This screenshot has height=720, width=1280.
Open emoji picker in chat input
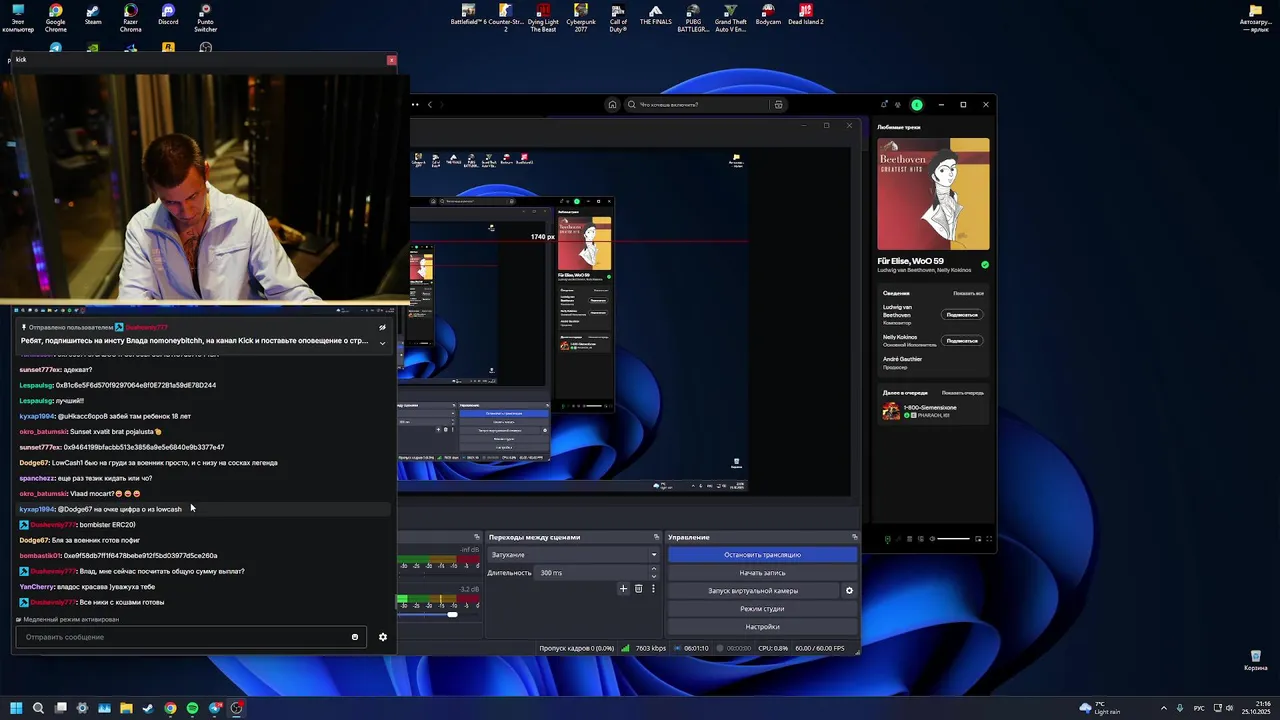354,637
